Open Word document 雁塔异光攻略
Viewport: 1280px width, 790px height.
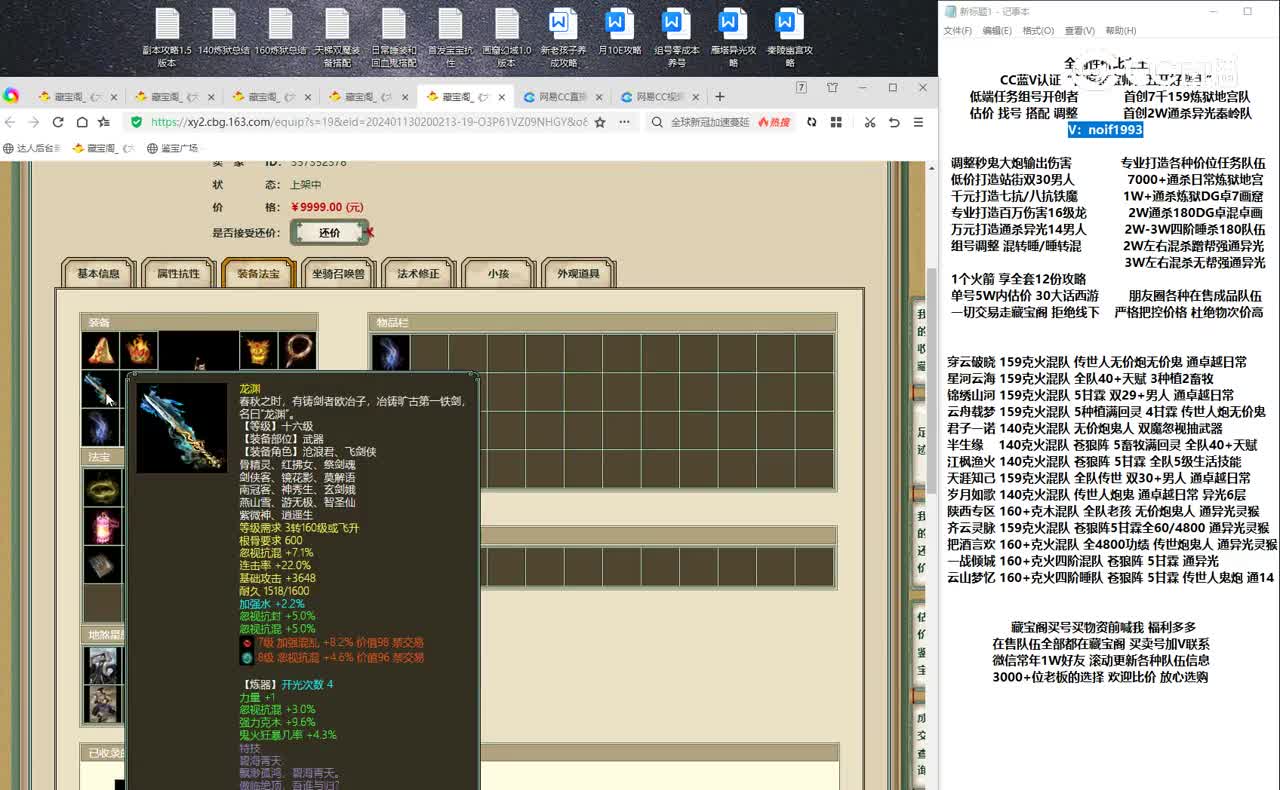(733, 38)
